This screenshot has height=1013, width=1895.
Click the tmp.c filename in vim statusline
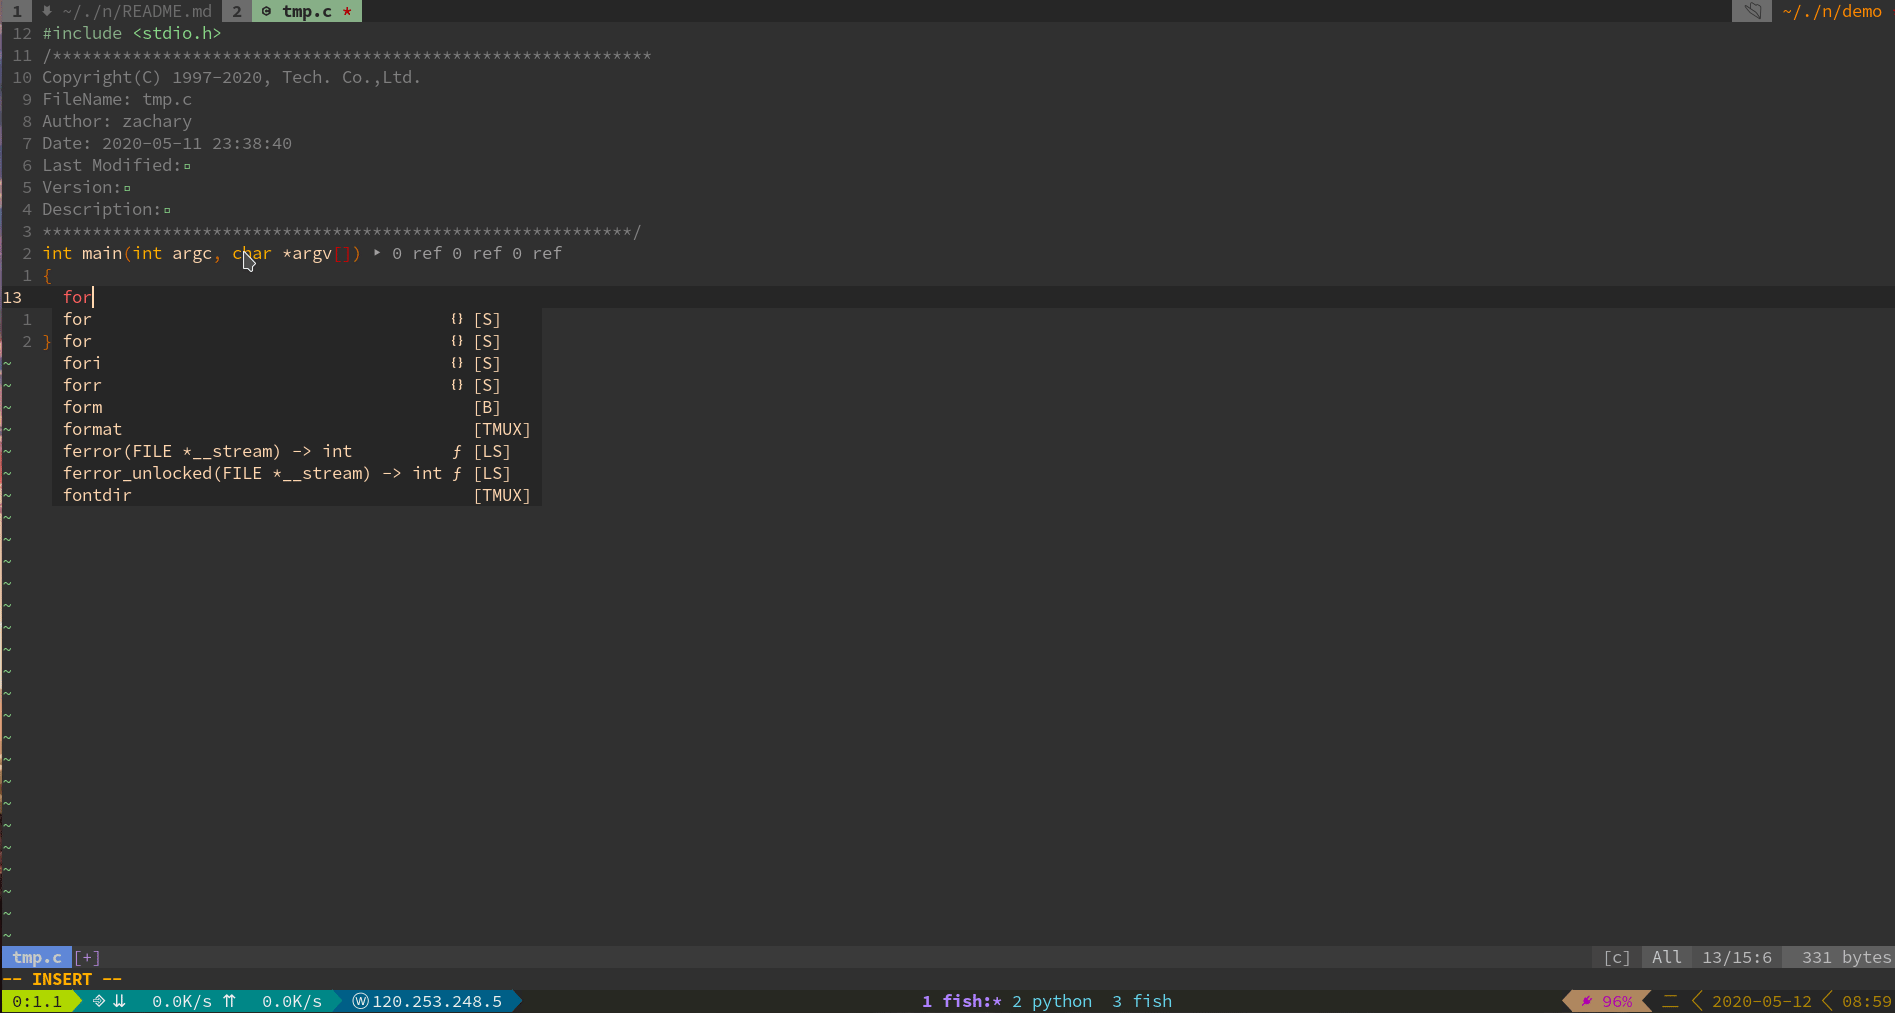click(37, 957)
